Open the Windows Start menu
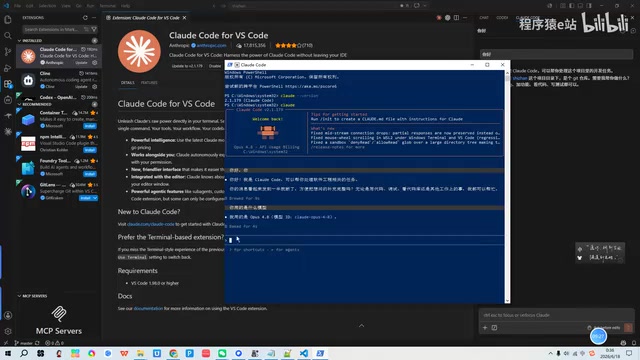The height and width of the screenshot is (360, 640). point(8,353)
